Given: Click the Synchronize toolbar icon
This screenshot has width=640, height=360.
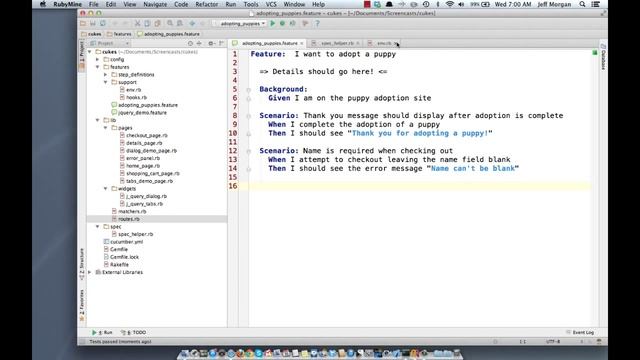Looking at the screenshot, I should pos(103,24).
